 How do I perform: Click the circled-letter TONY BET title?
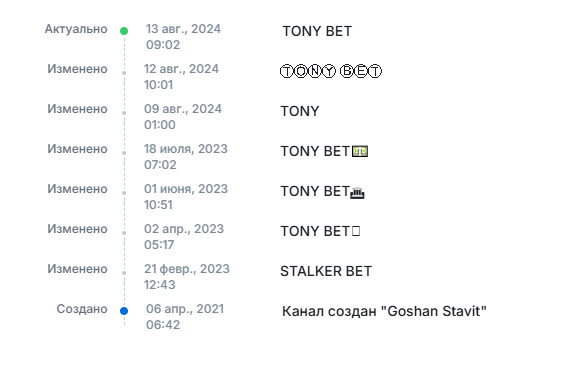tap(330, 71)
